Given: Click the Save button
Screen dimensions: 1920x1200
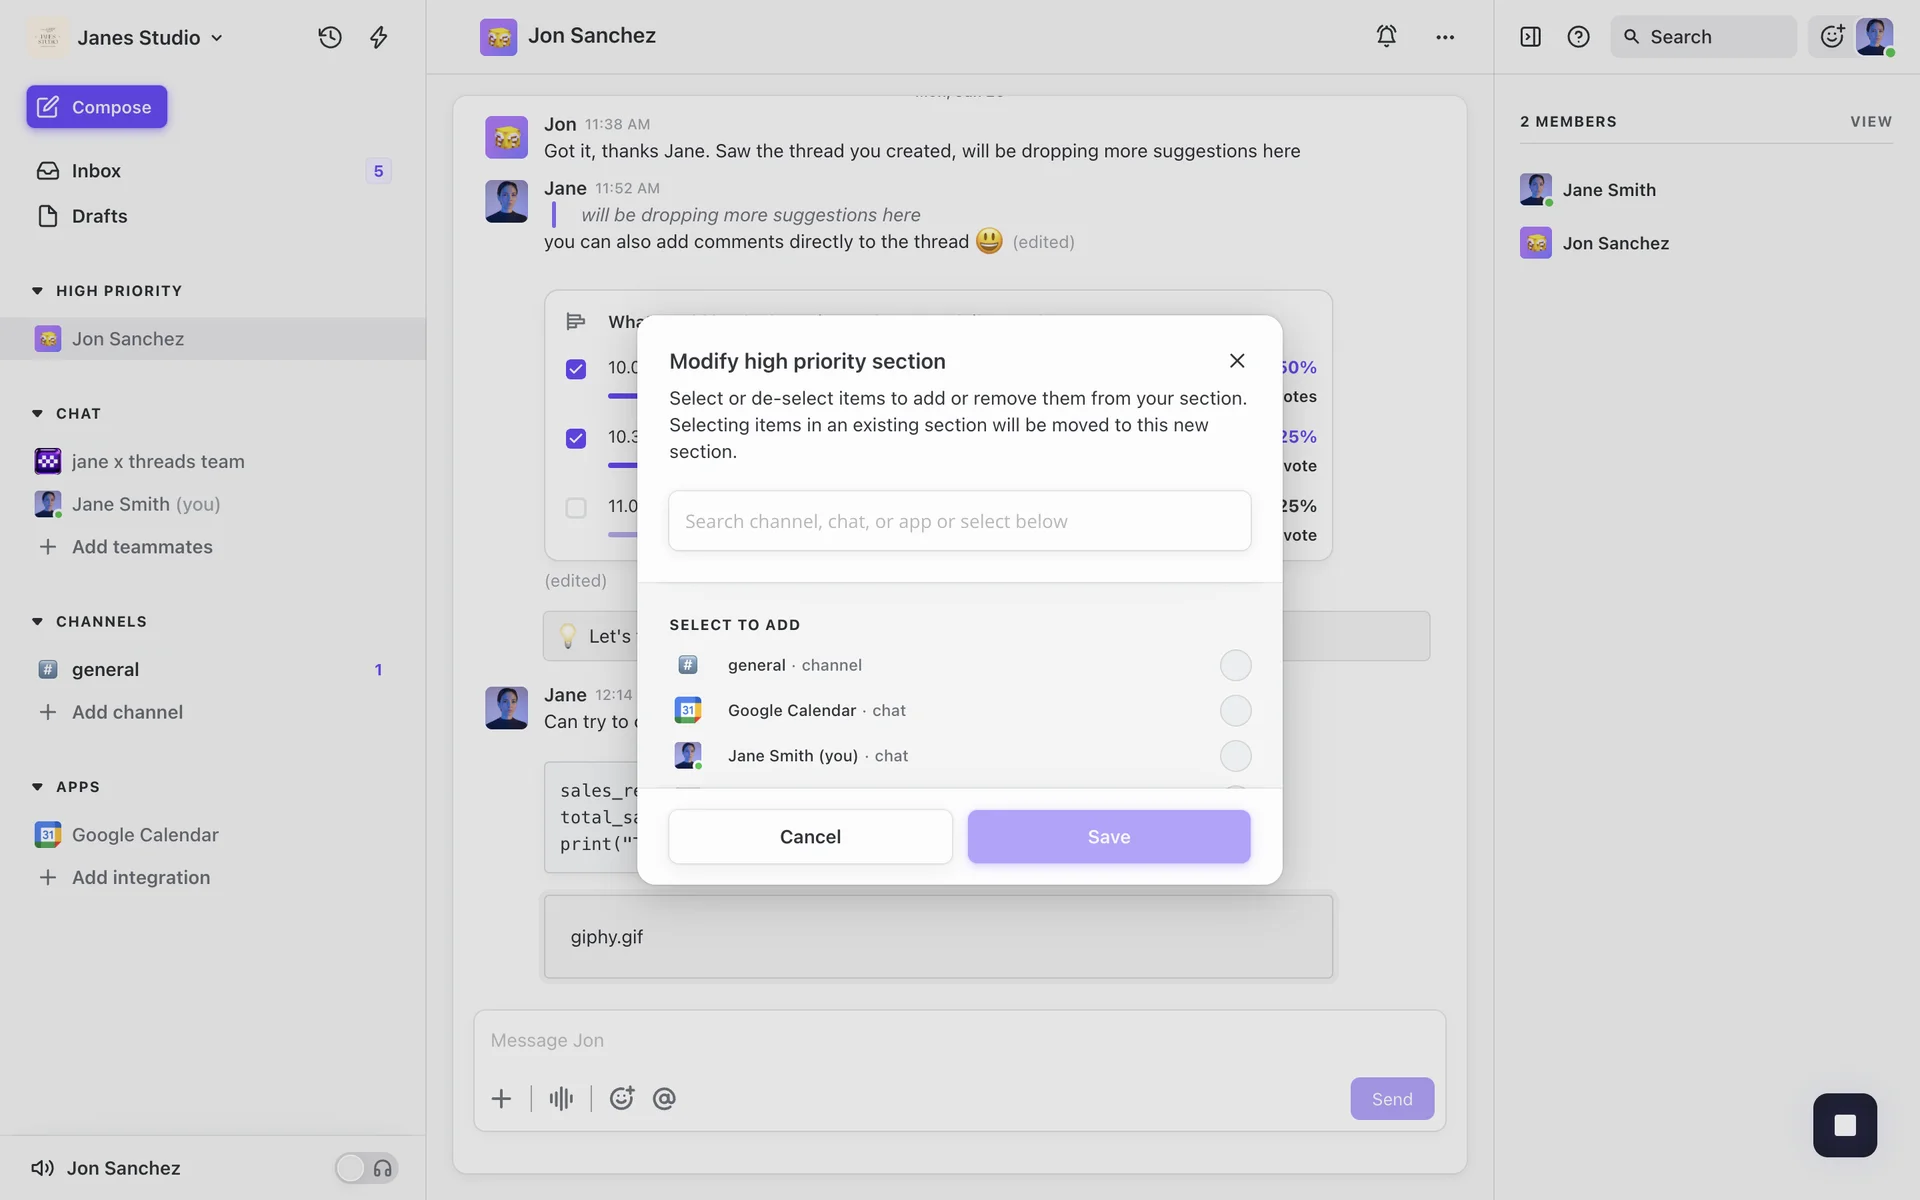Looking at the screenshot, I should pos(1108,836).
